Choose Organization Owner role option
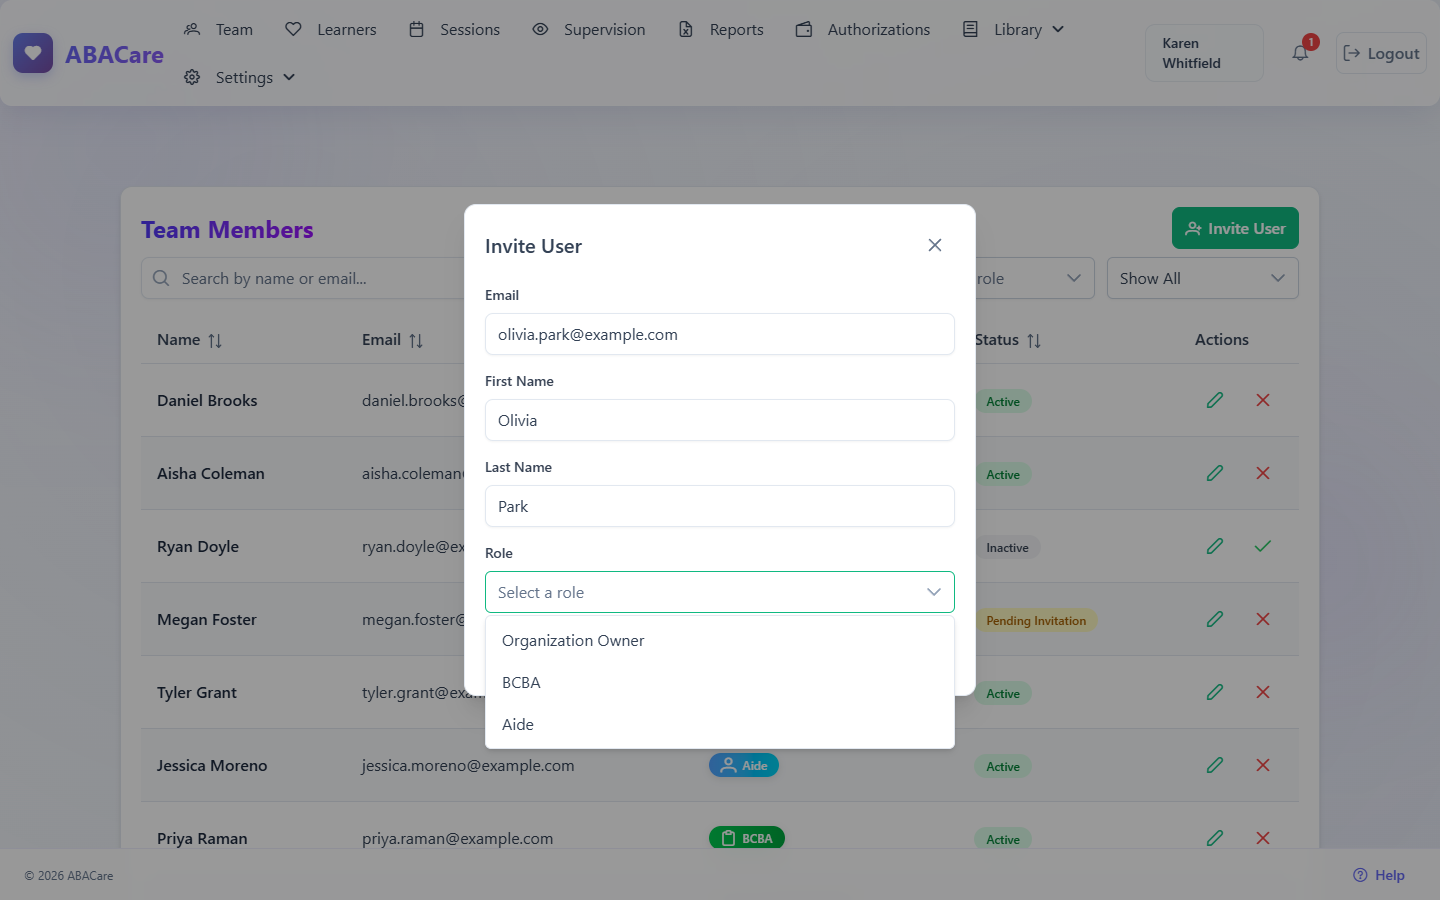Screen dimensions: 1440x900 [720, 640]
